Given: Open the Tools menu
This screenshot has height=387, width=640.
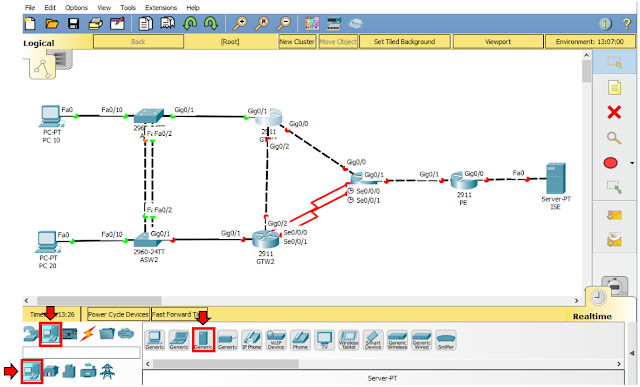Looking at the screenshot, I should click(x=128, y=7).
